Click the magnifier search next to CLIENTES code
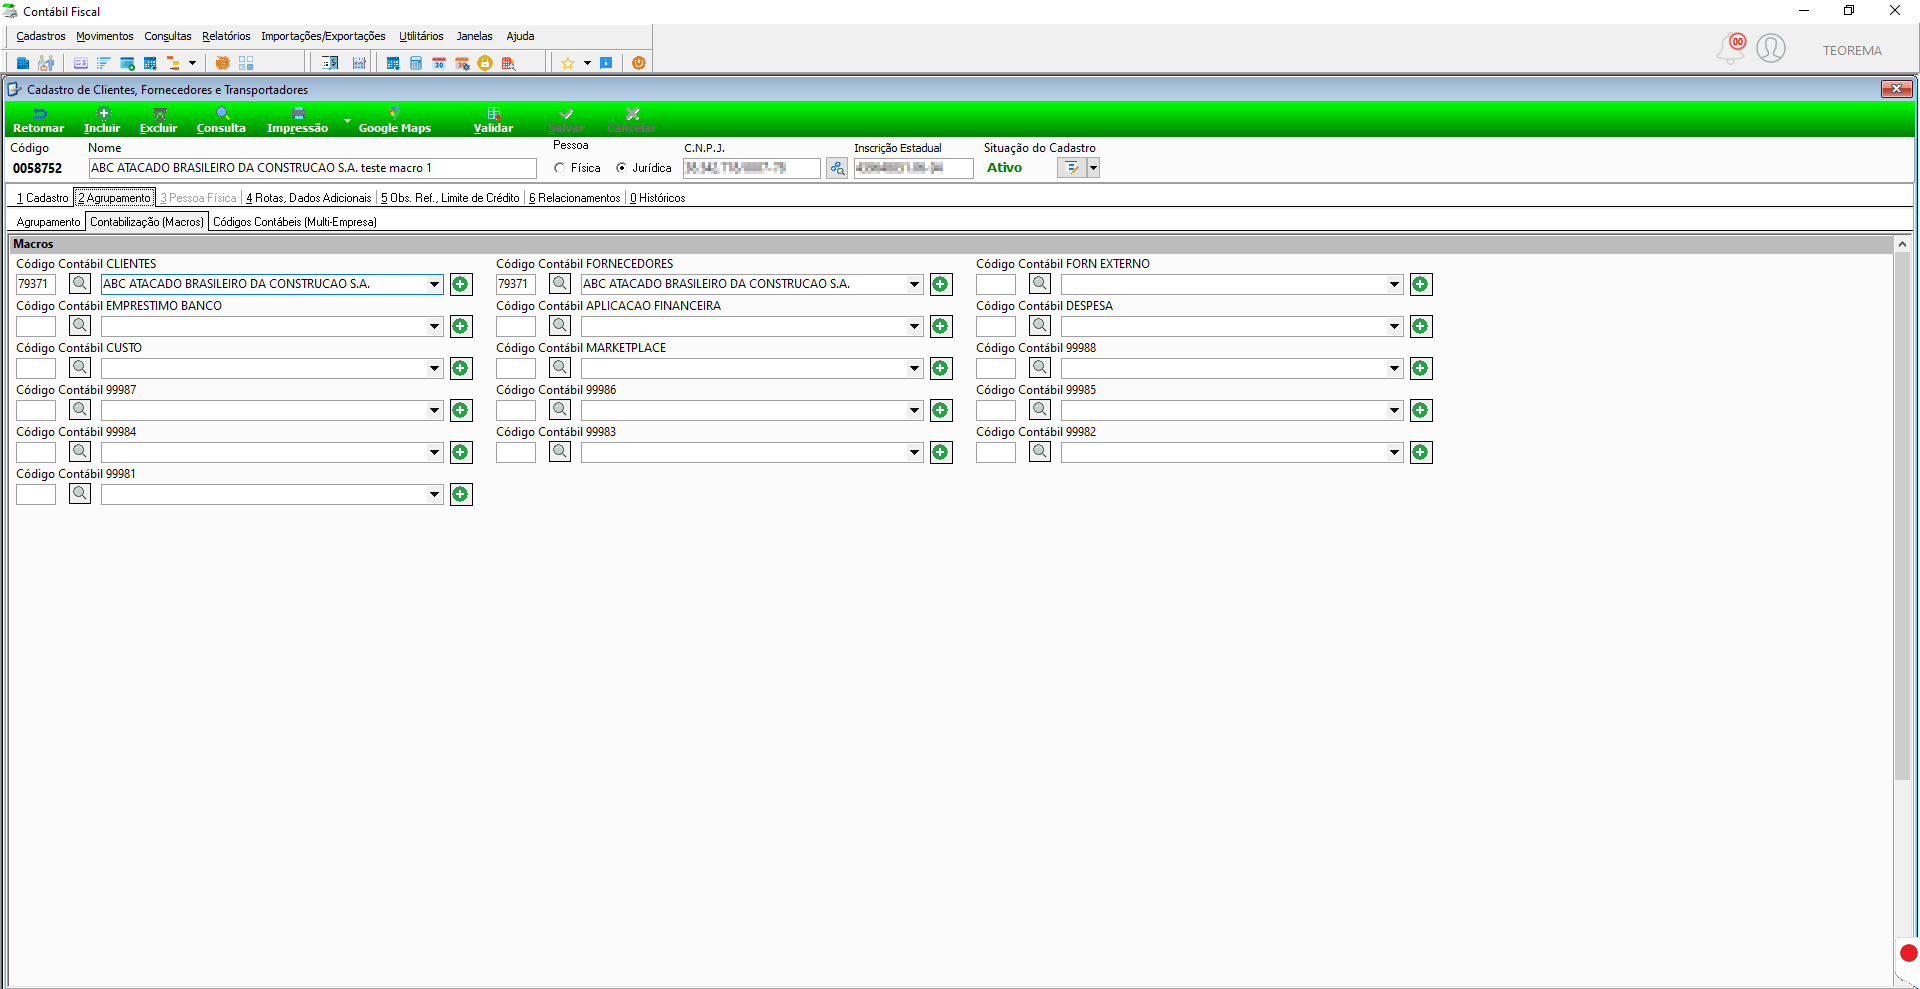 pyautogui.click(x=80, y=284)
